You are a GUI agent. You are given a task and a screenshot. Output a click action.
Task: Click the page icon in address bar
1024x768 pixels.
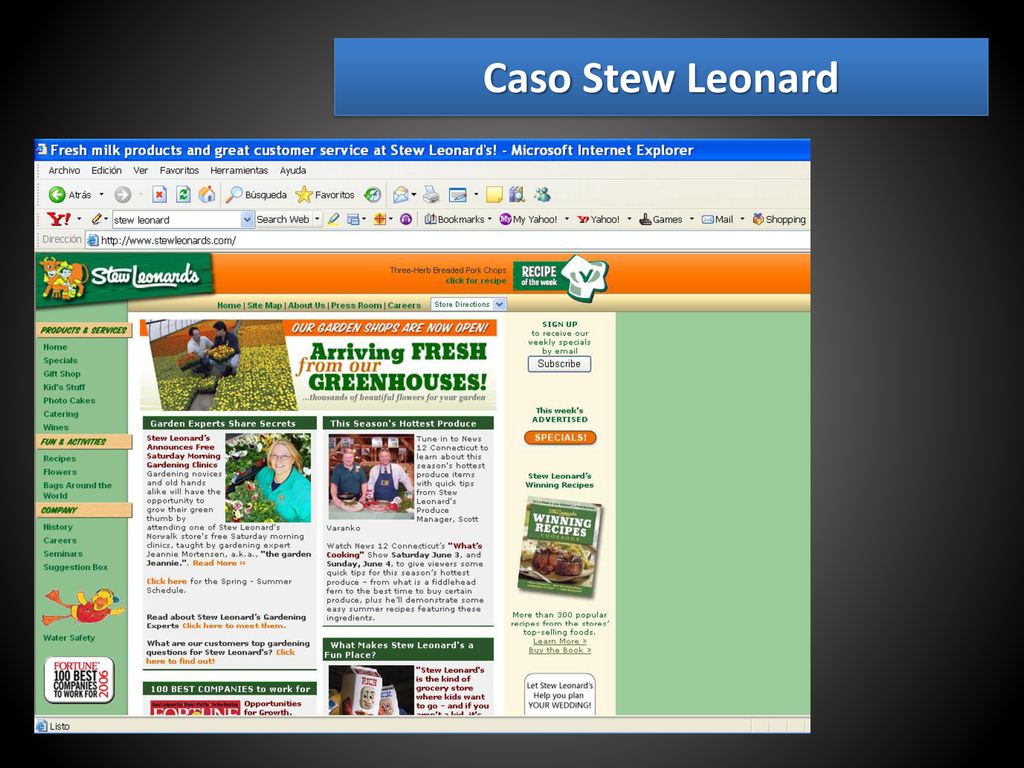93,240
